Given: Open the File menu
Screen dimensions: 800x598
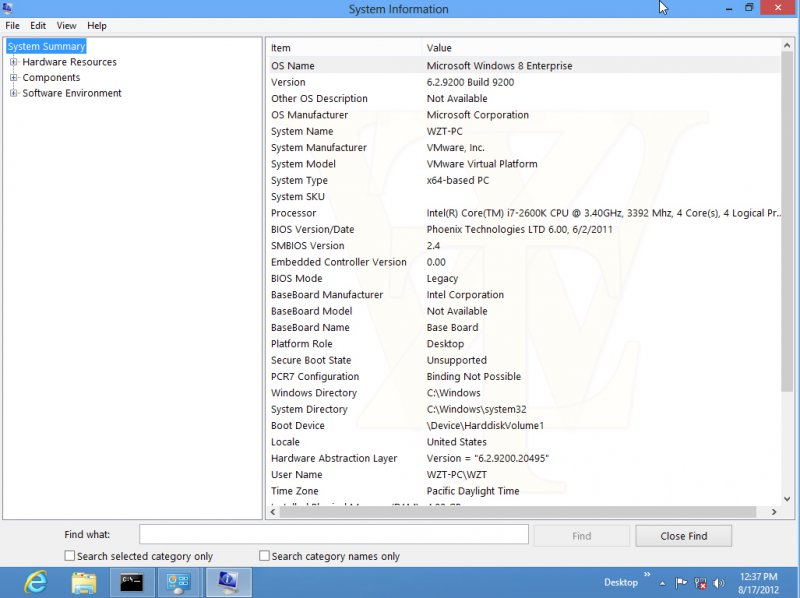Looking at the screenshot, I should pos(12,25).
